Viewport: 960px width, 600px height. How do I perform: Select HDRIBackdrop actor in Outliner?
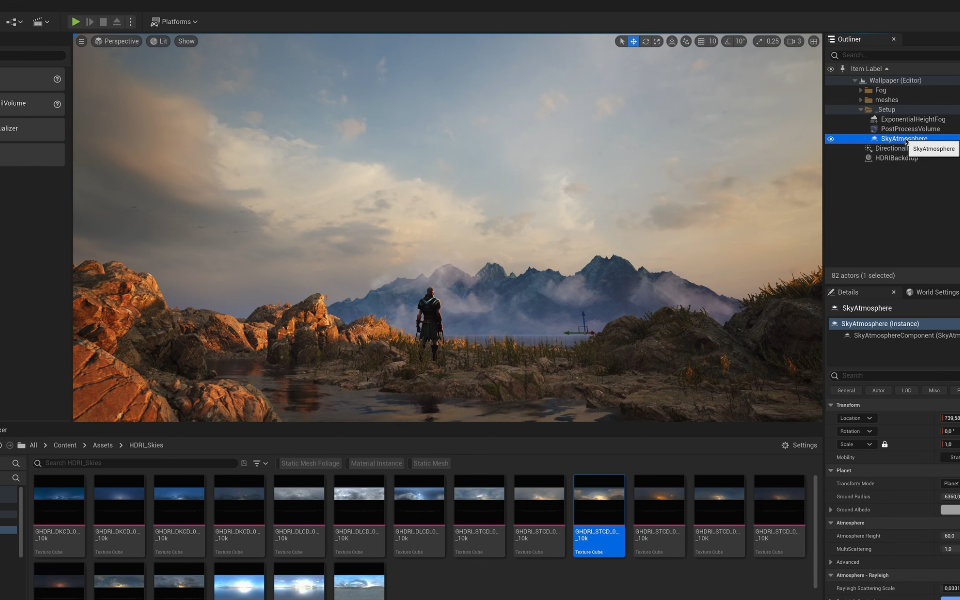click(x=896, y=158)
